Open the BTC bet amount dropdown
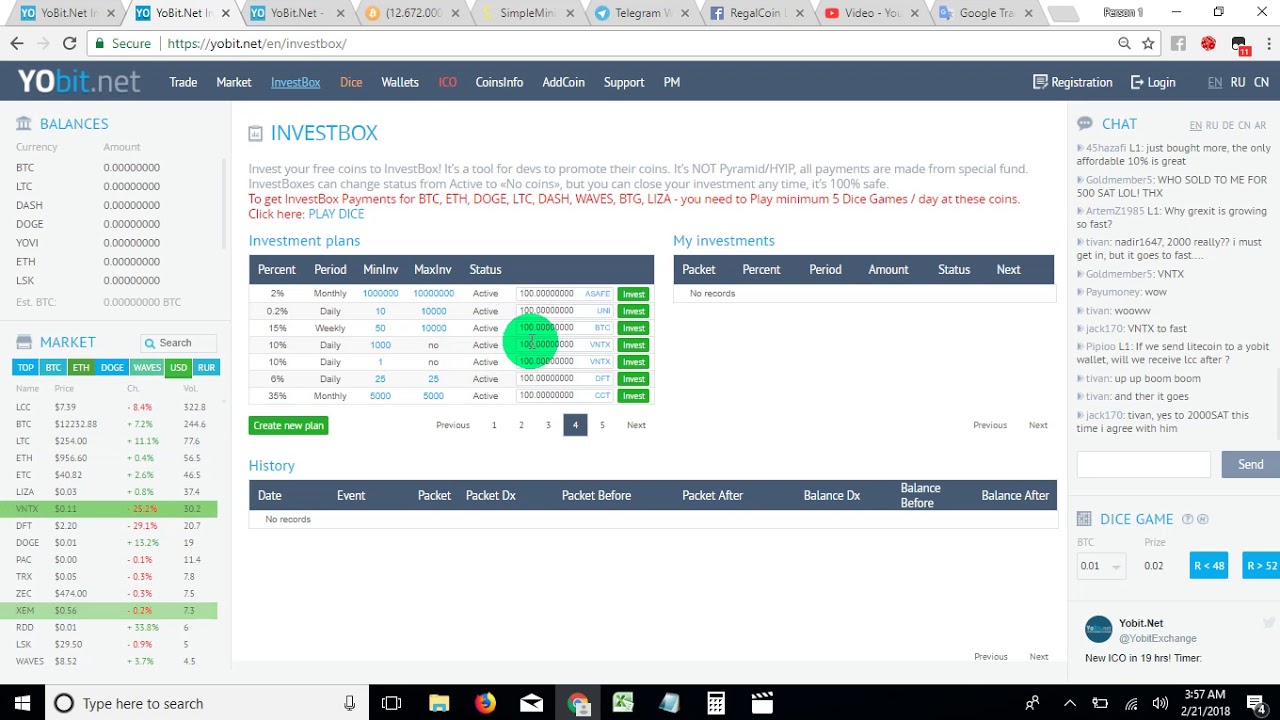 point(1101,566)
